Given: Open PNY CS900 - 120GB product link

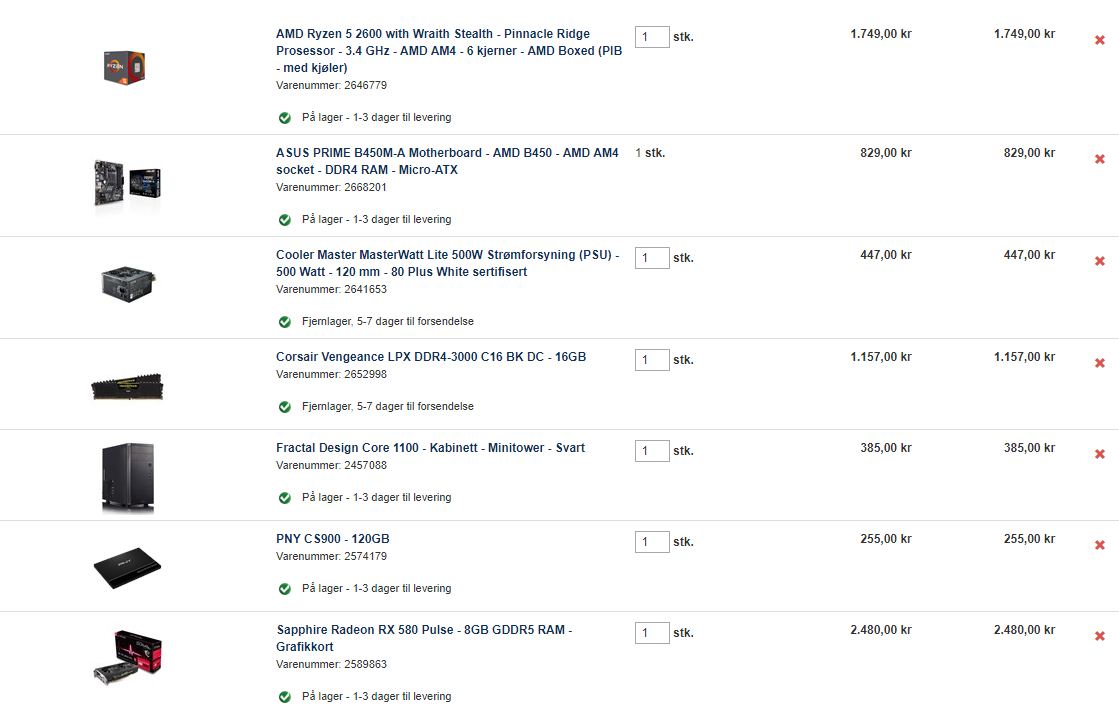Looking at the screenshot, I should [333, 539].
